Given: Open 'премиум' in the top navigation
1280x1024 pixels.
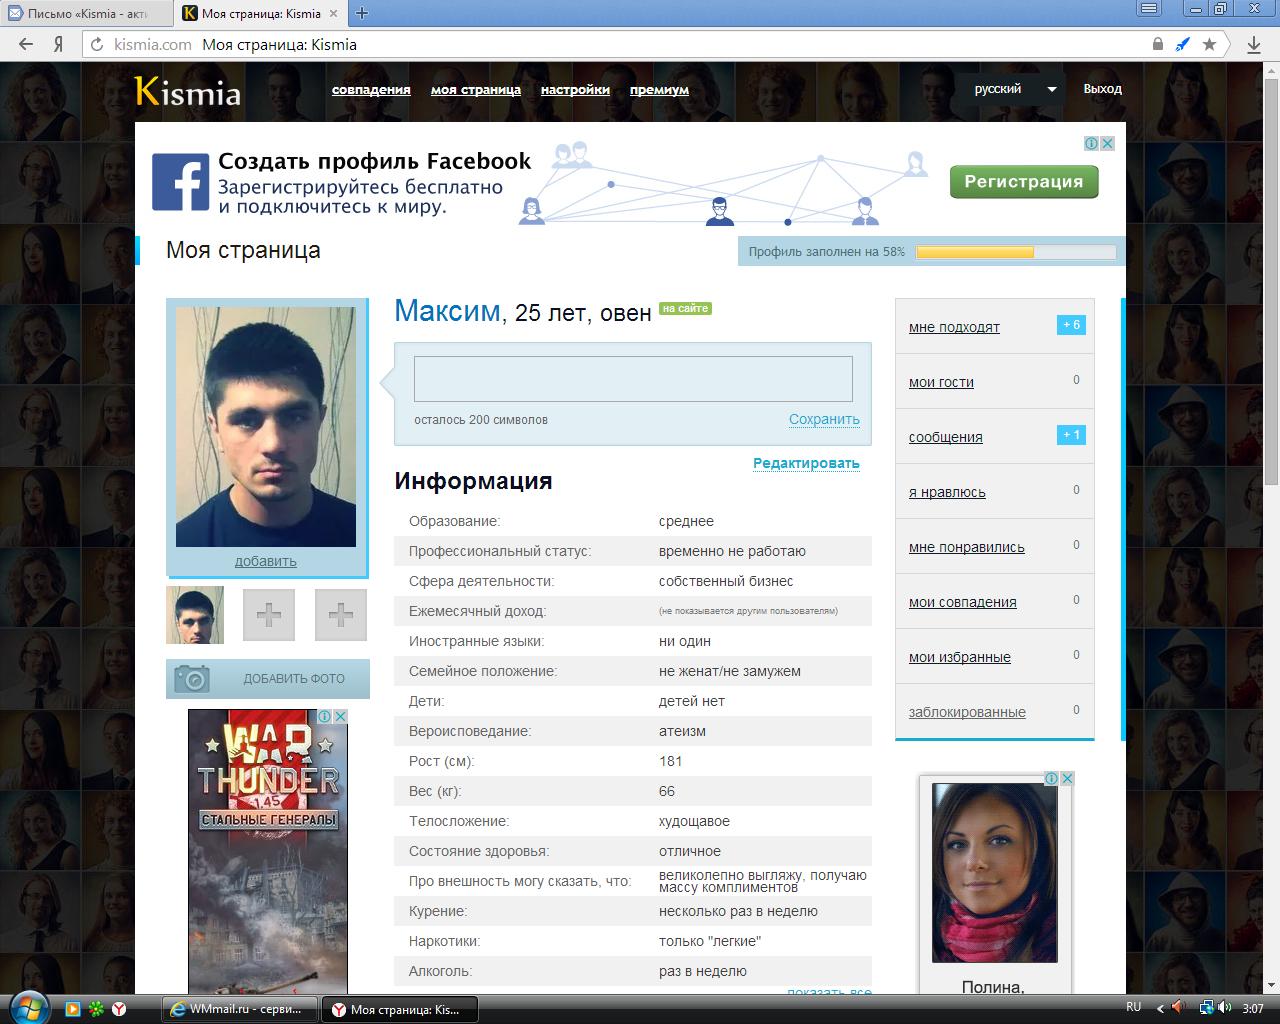Looking at the screenshot, I should (x=659, y=90).
